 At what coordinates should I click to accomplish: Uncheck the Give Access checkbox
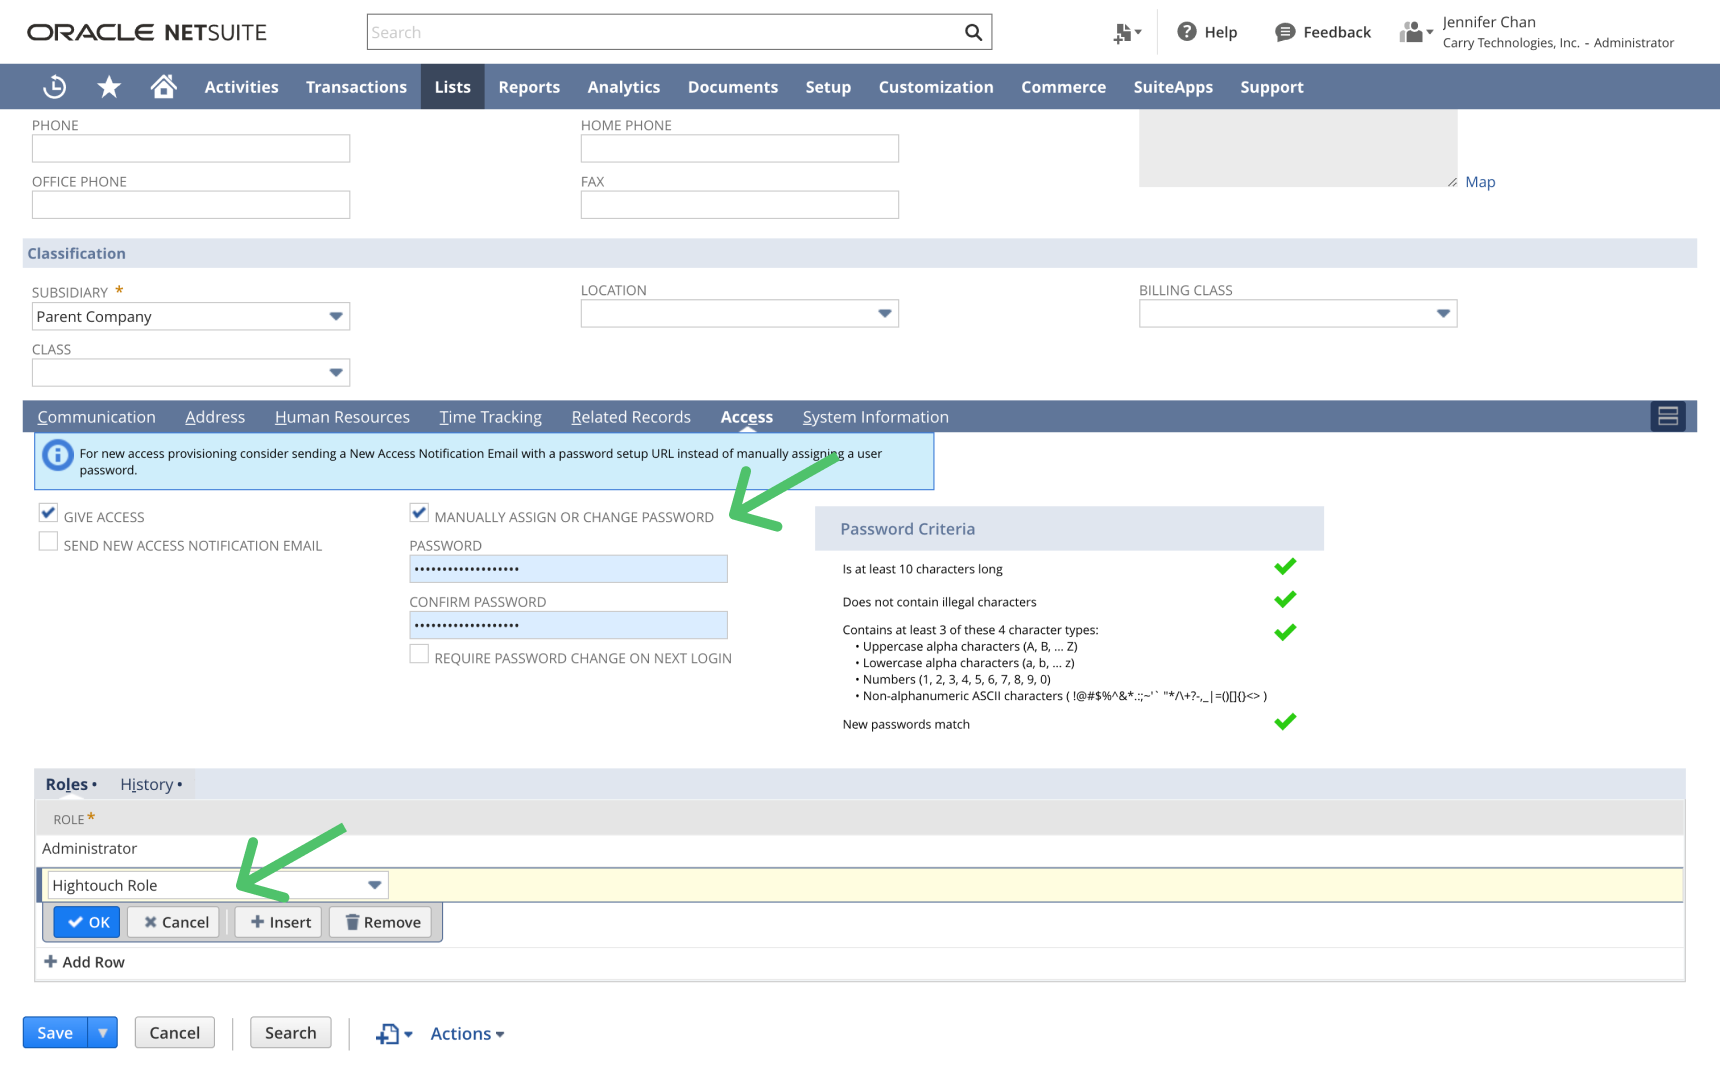point(48,513)
